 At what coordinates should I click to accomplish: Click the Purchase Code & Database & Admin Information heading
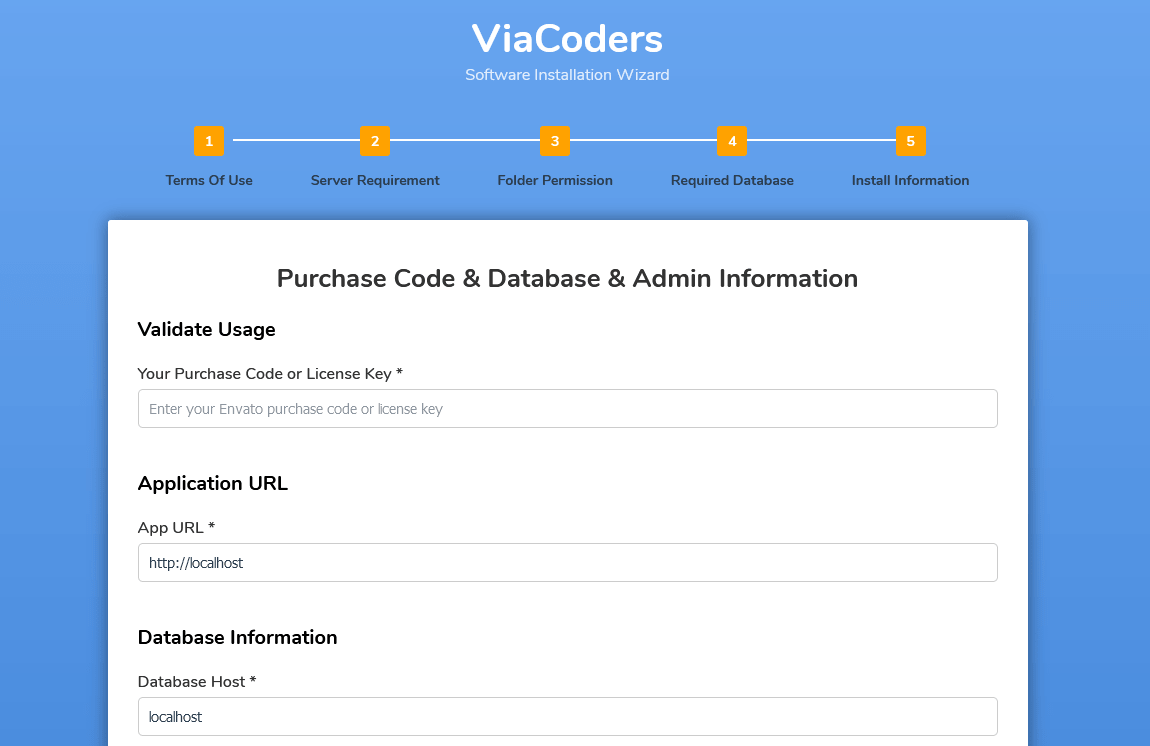pos(567,278)
